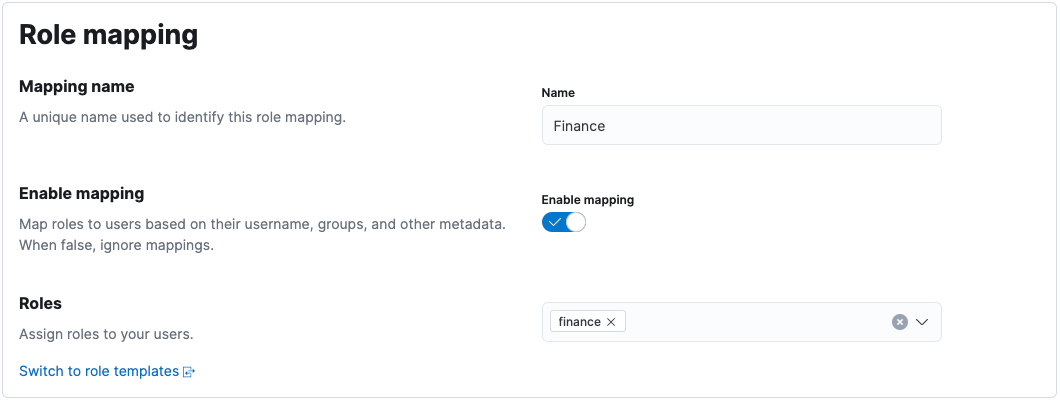Click the Roles section heading
This screenshot has height=400, width=1060.
pyautogui.click(x=41, y=303)
